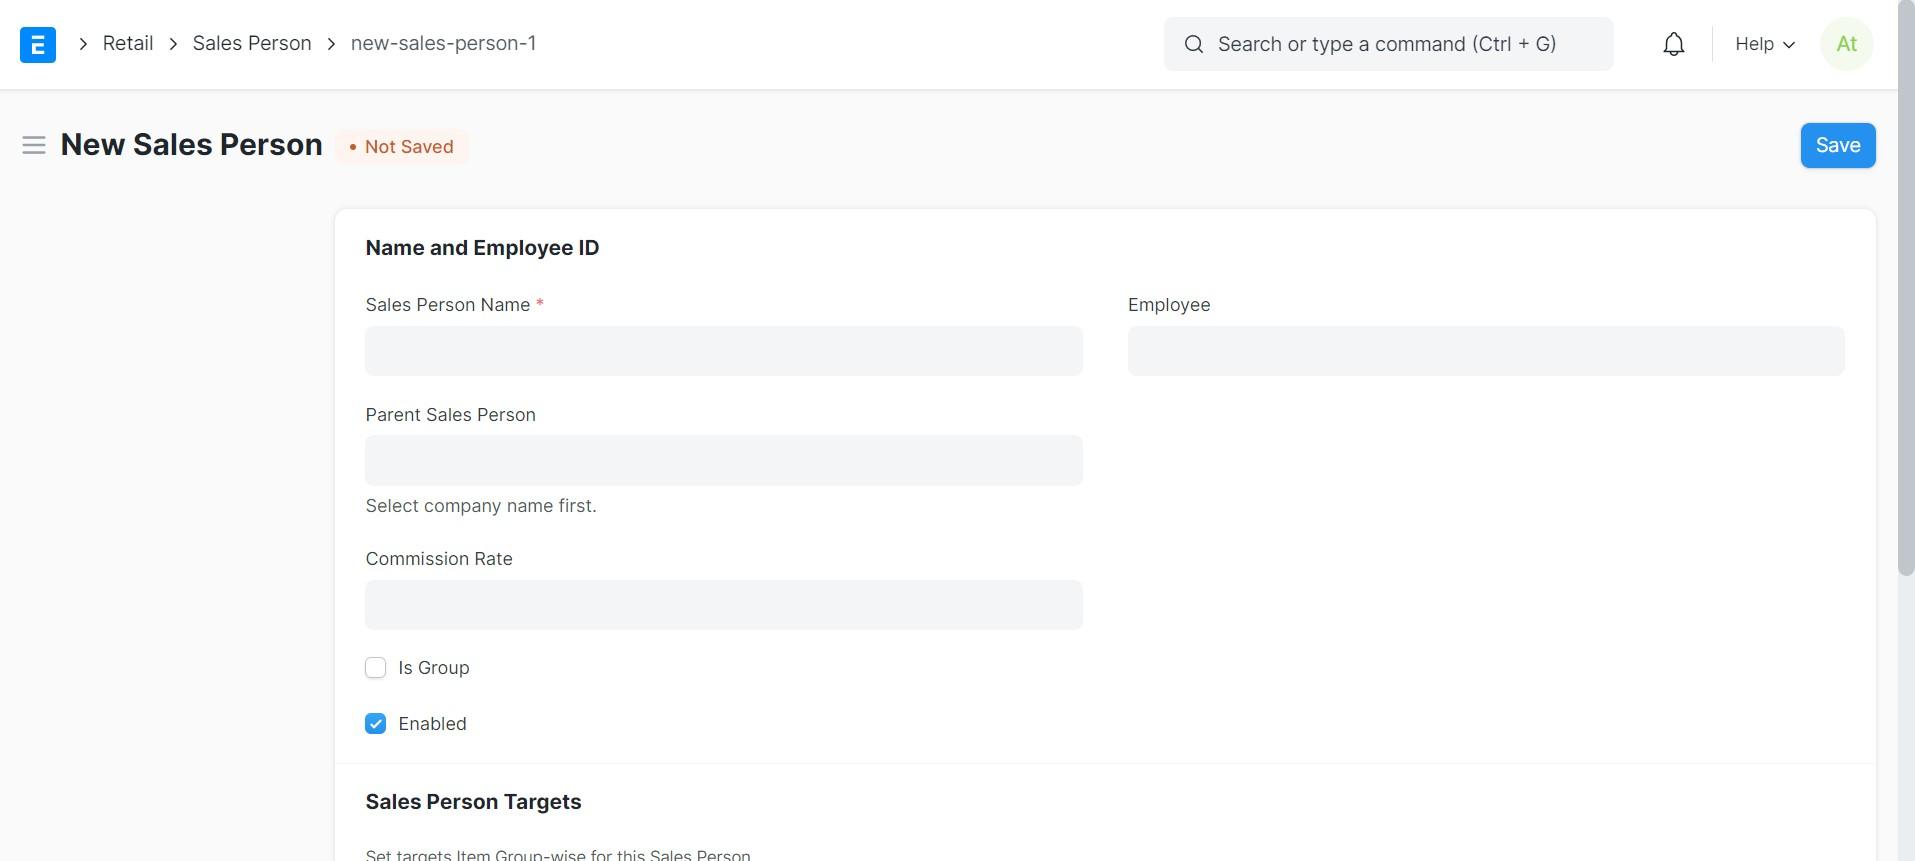Click the vertical page scrollbar
The image size is (1915, 861).
coord(1905,288)
